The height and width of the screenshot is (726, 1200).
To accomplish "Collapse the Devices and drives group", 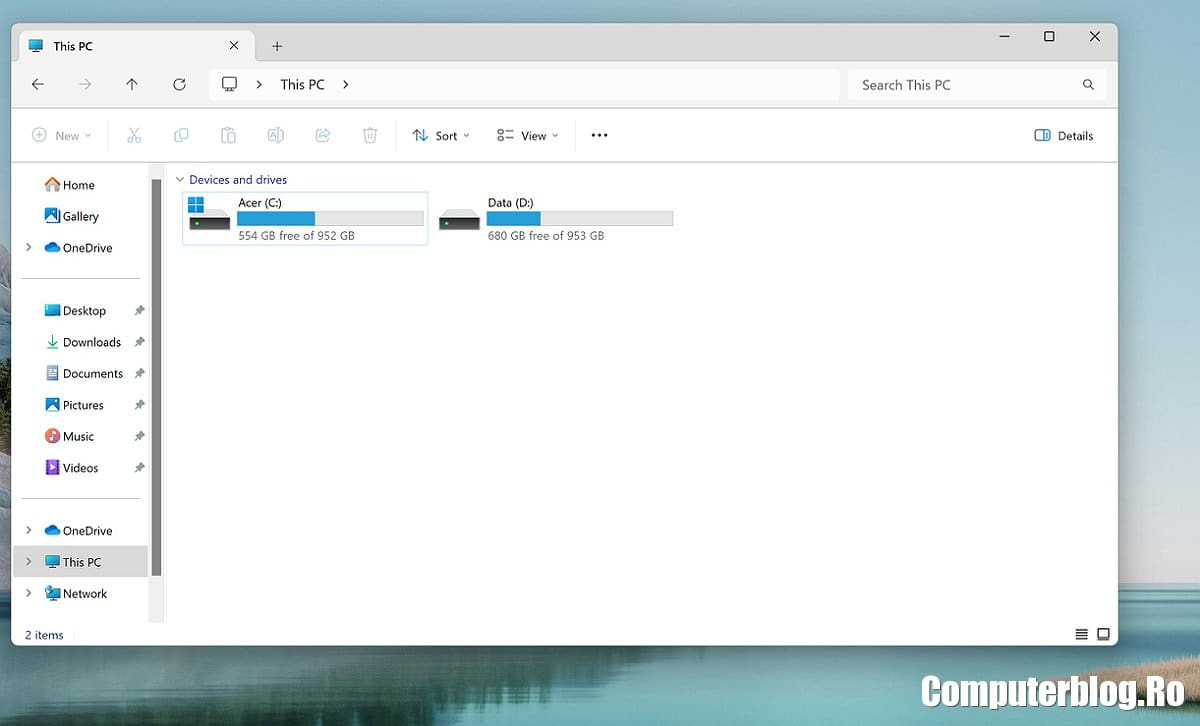I will (x=180, y=180).
